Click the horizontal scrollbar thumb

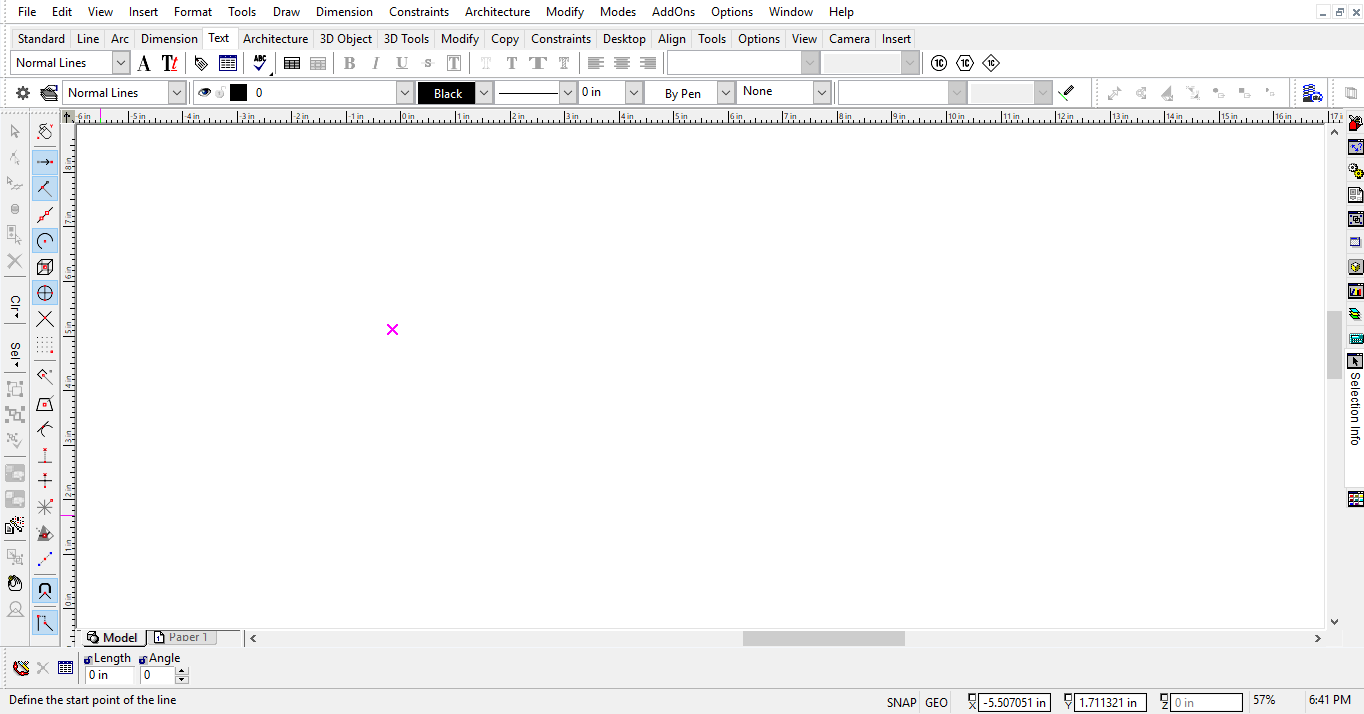coord(823,638)
